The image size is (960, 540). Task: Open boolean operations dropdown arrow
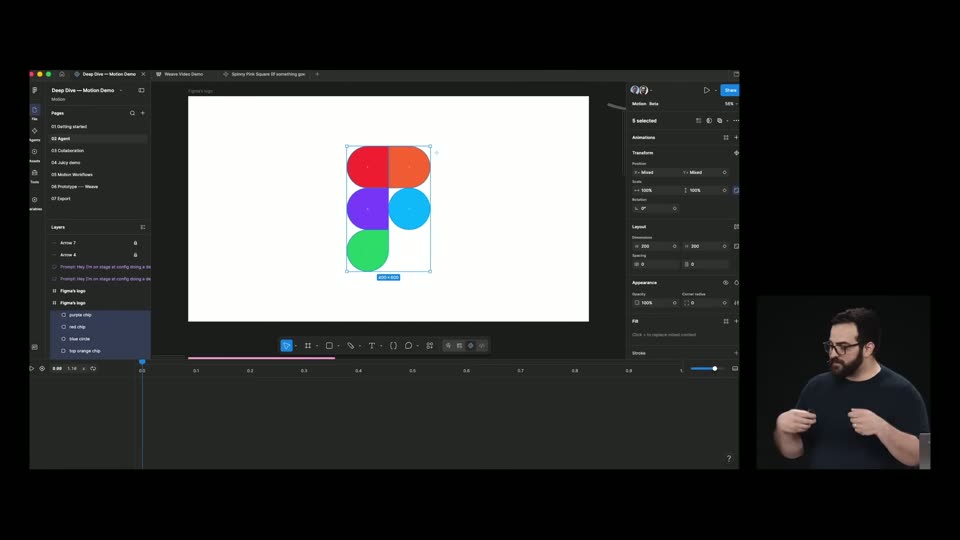727,121
